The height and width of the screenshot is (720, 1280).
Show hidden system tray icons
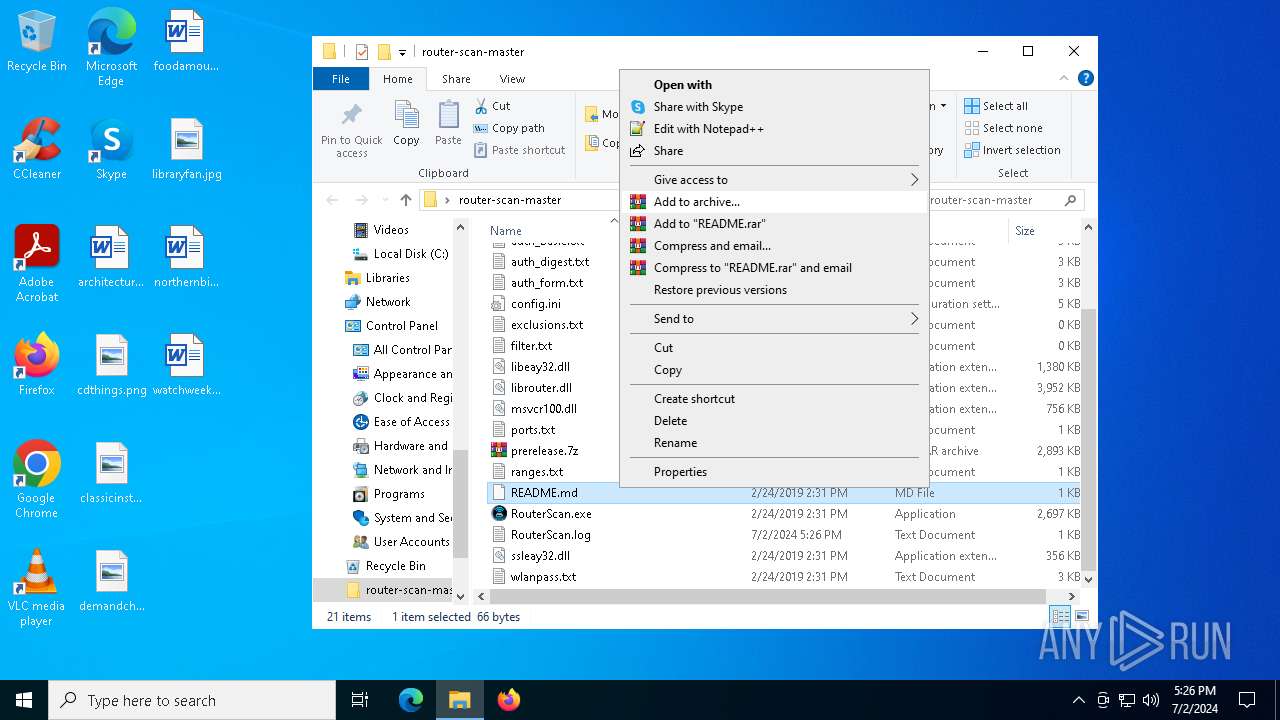(x=1078, y=700)
